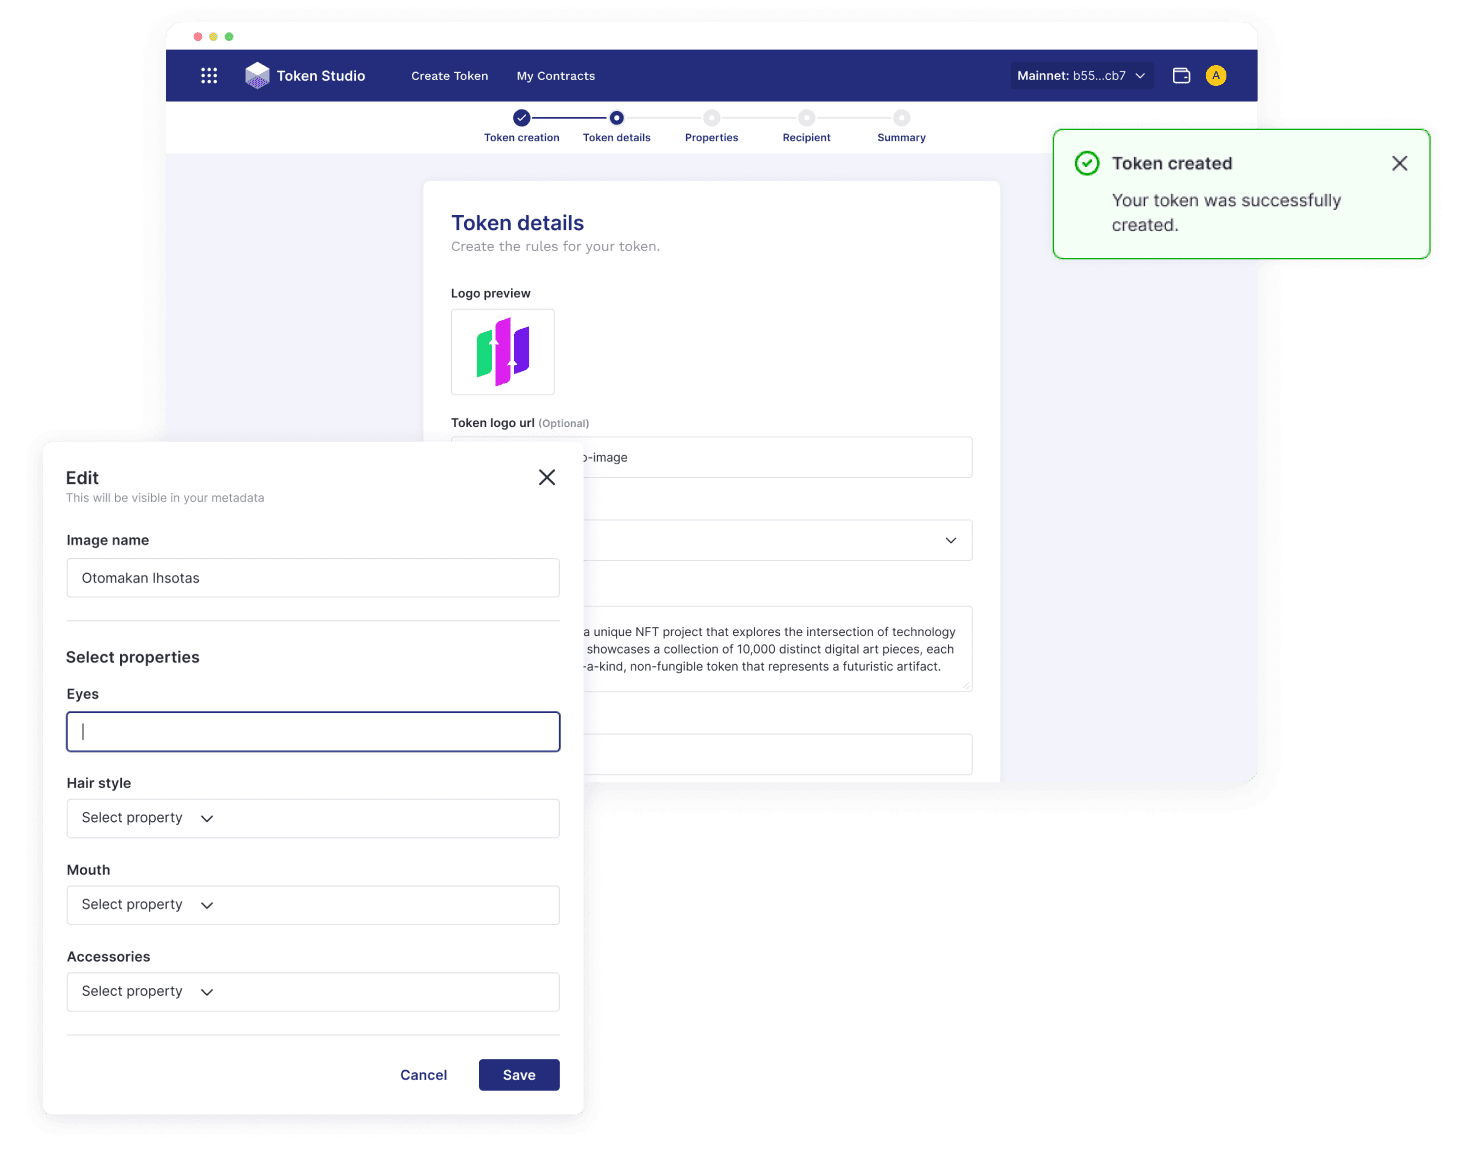Open Create Token menu item
Image resolution: width=1480 pixels, height=1160 pixels.
click(x=450, y=76)
